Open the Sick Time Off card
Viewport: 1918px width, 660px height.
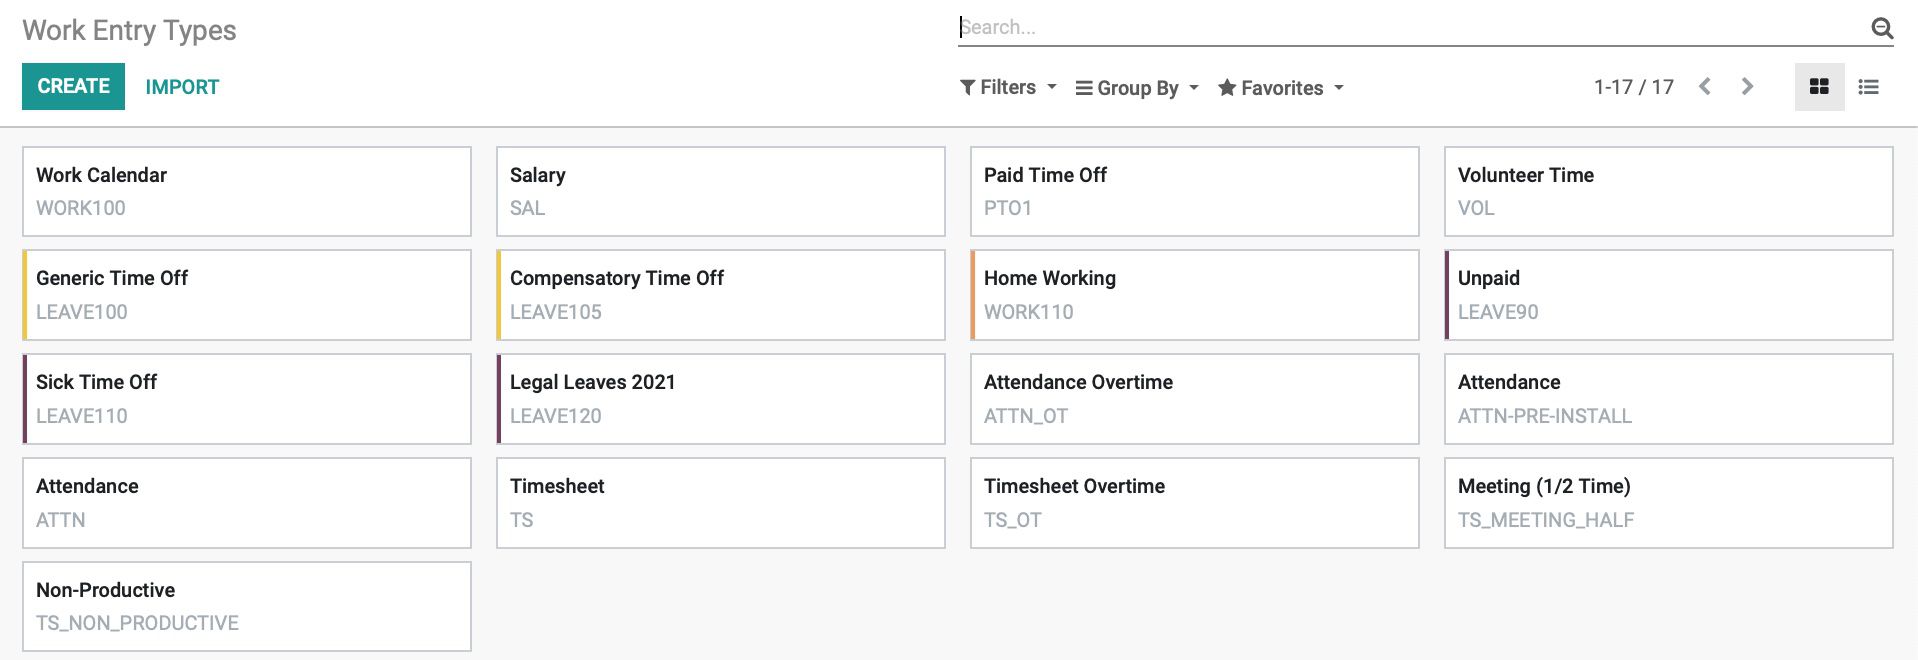[247, 399]
